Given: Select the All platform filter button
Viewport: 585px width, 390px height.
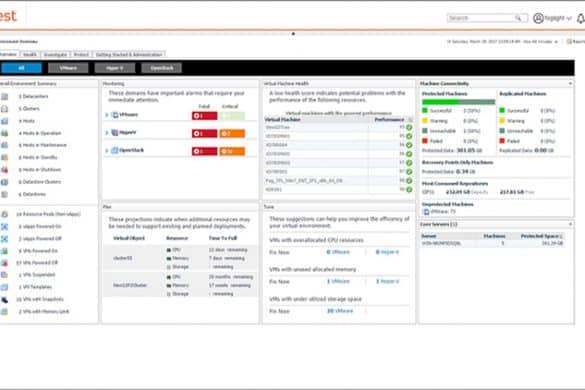Looking at the screenshot, I should pyautogui.click(x=21, y=68).
